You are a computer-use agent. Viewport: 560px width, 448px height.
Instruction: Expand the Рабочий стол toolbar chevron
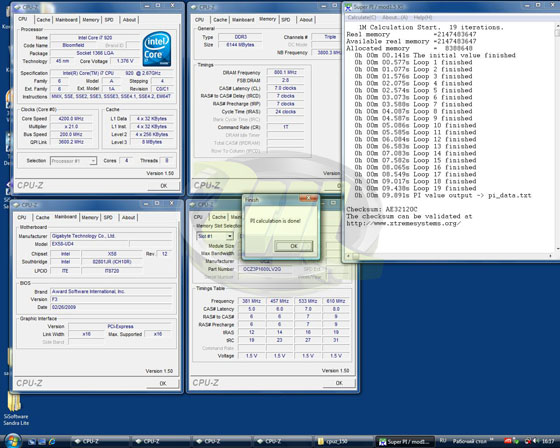tap(492, 440)
